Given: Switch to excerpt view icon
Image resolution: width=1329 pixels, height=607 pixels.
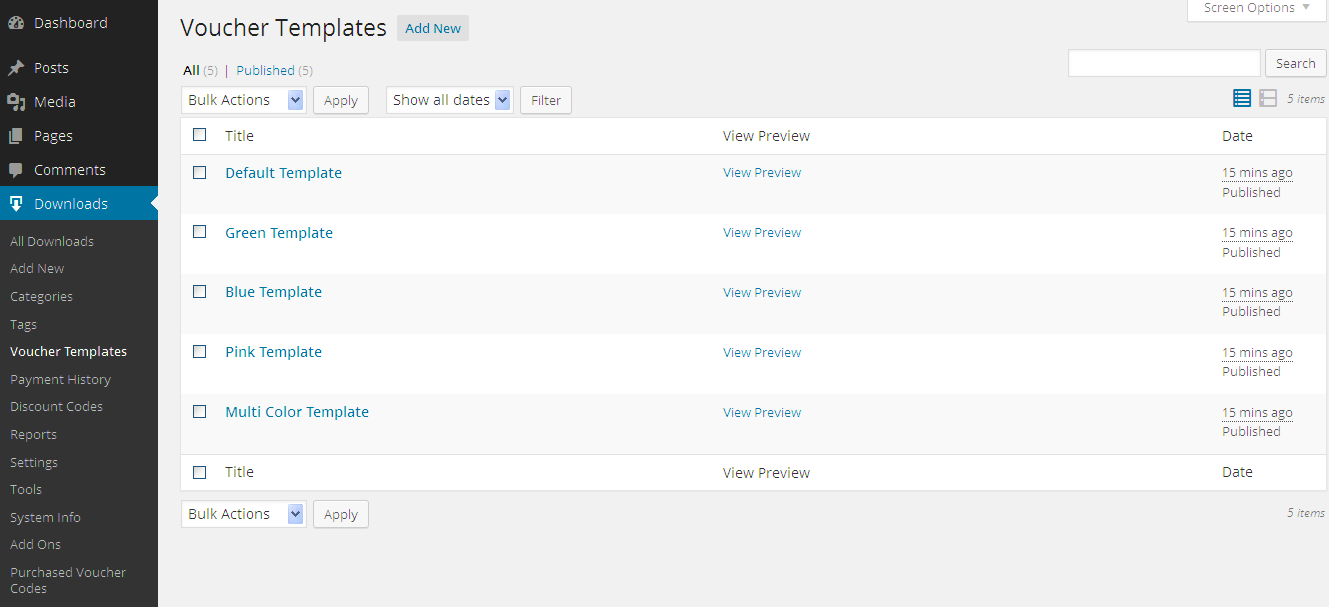Looking at the screenshot, I should (1268, 98).
